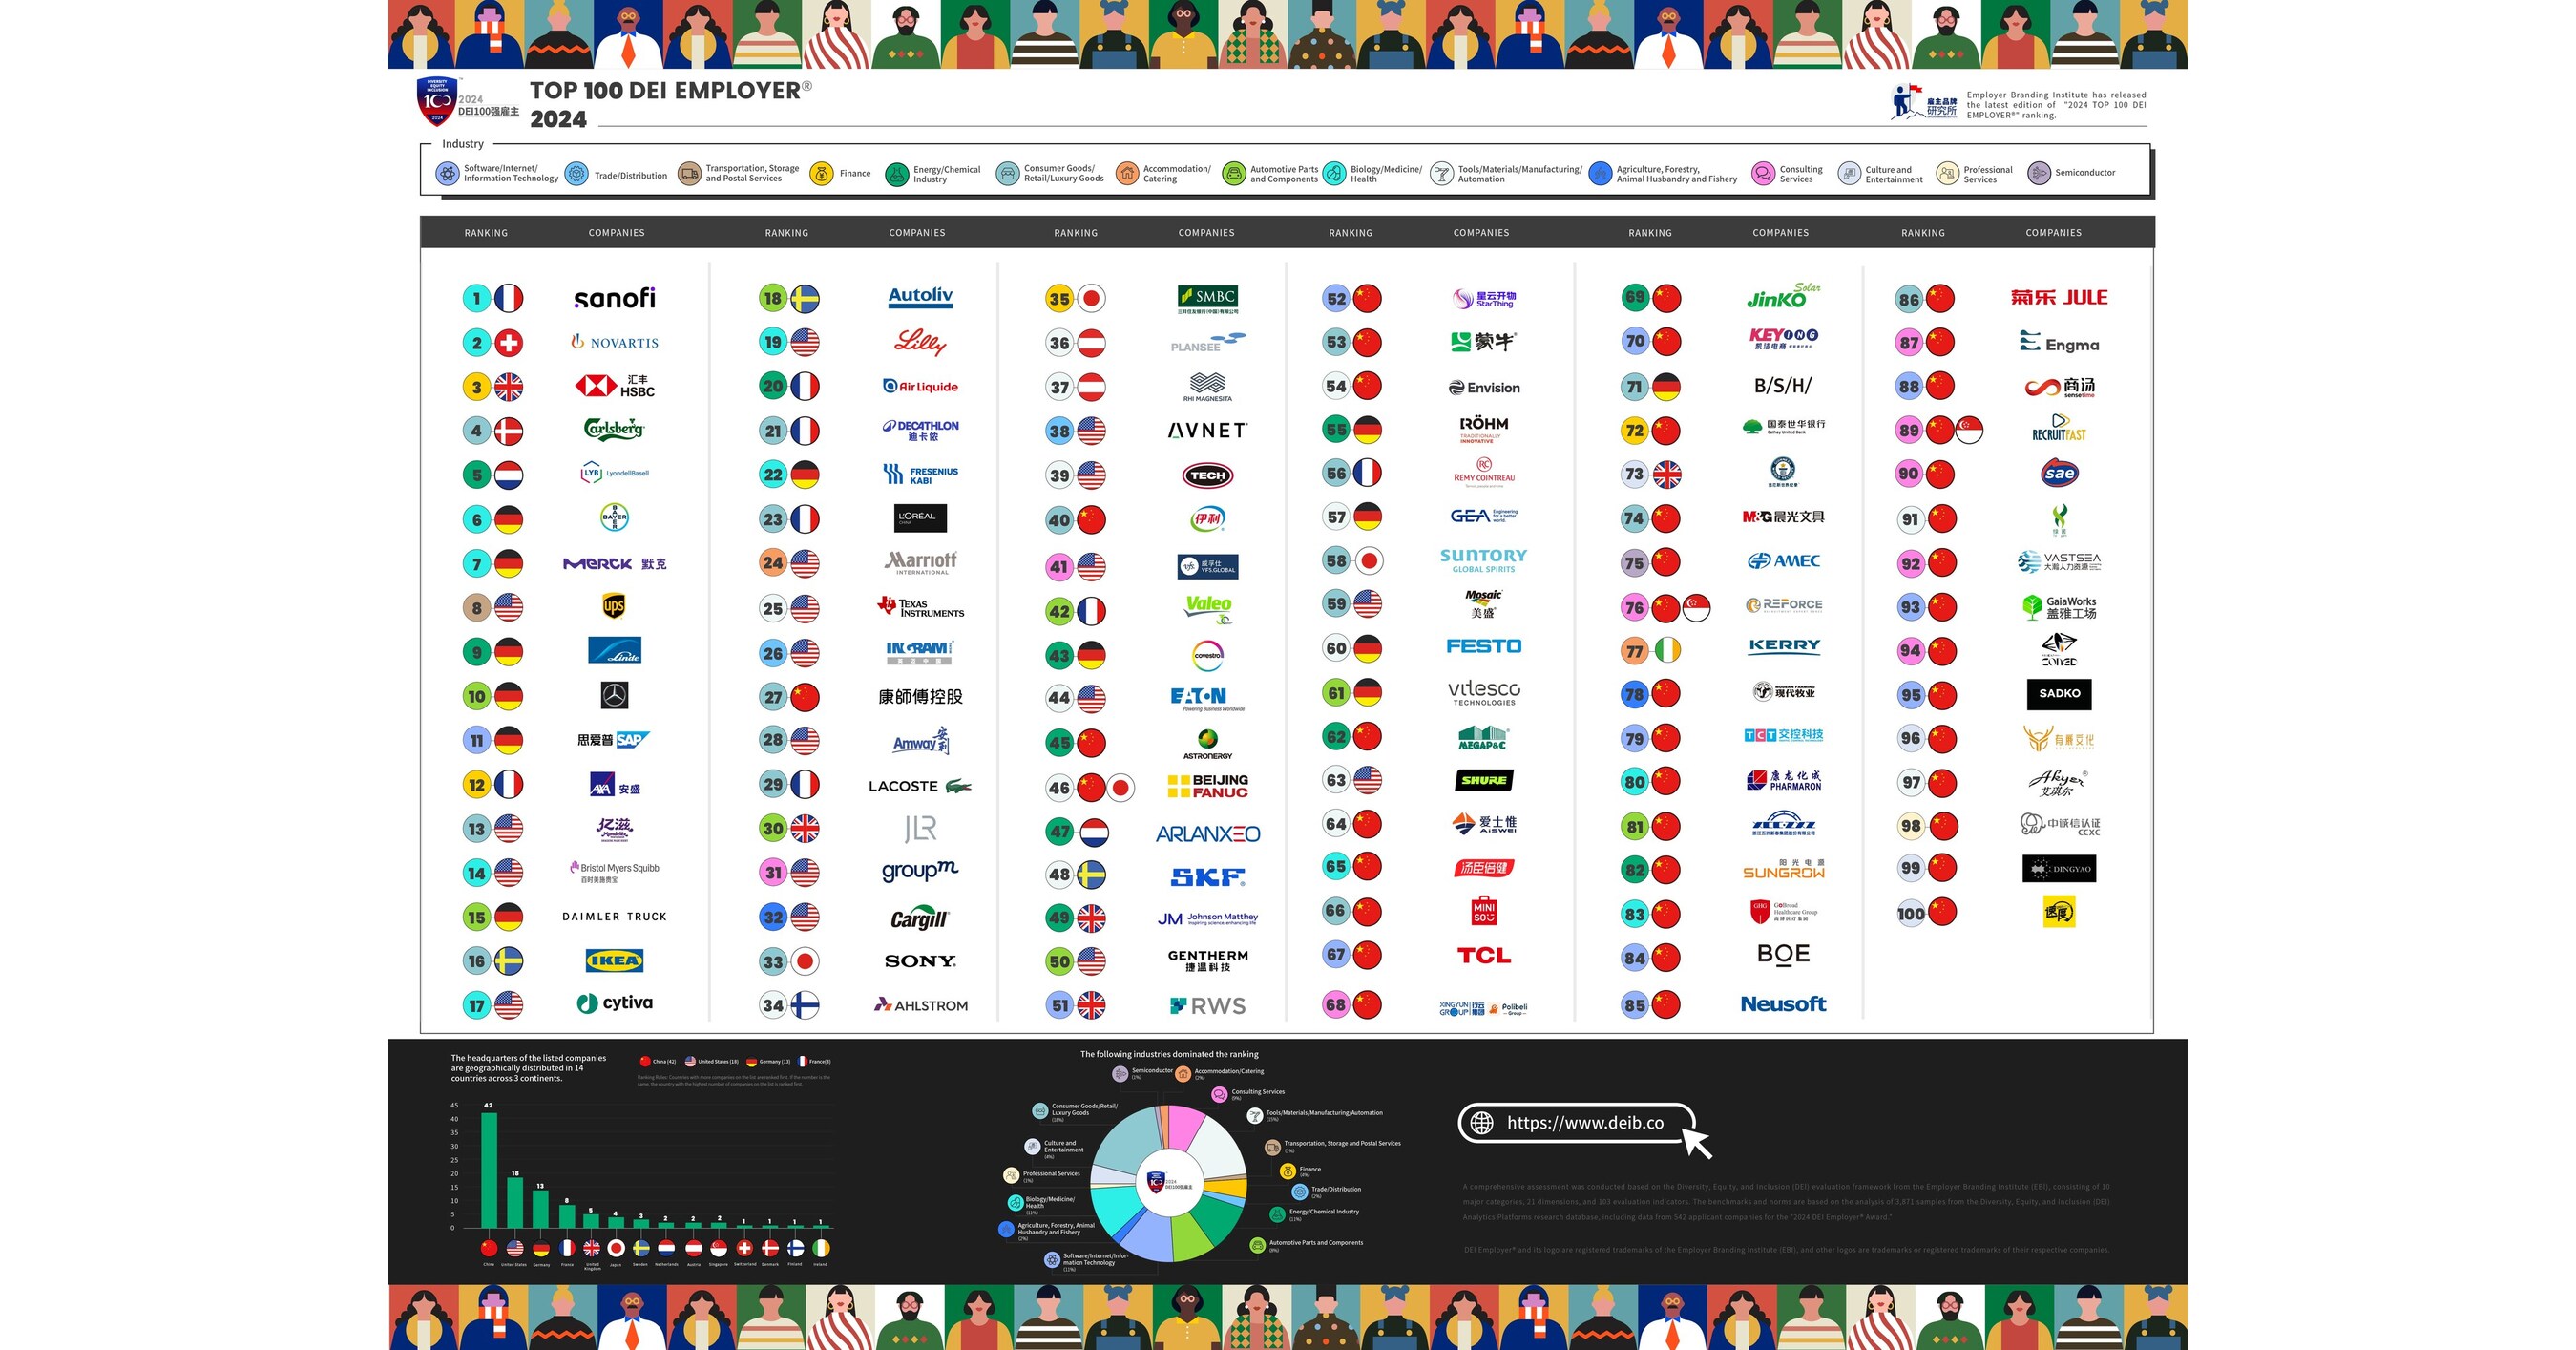
Task: Click the Neusoft logo at rank 85
Action: pos(1783,1004)
